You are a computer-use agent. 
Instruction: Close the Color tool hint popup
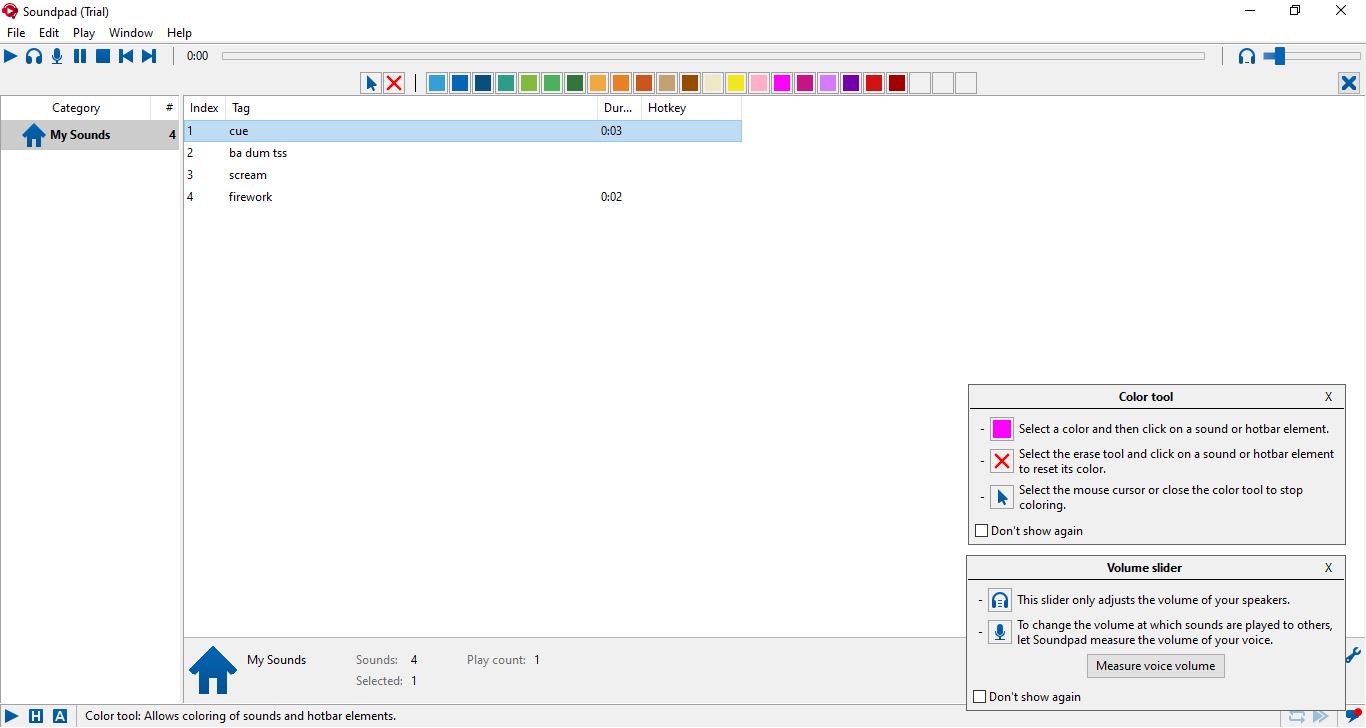pos(1328,397)
